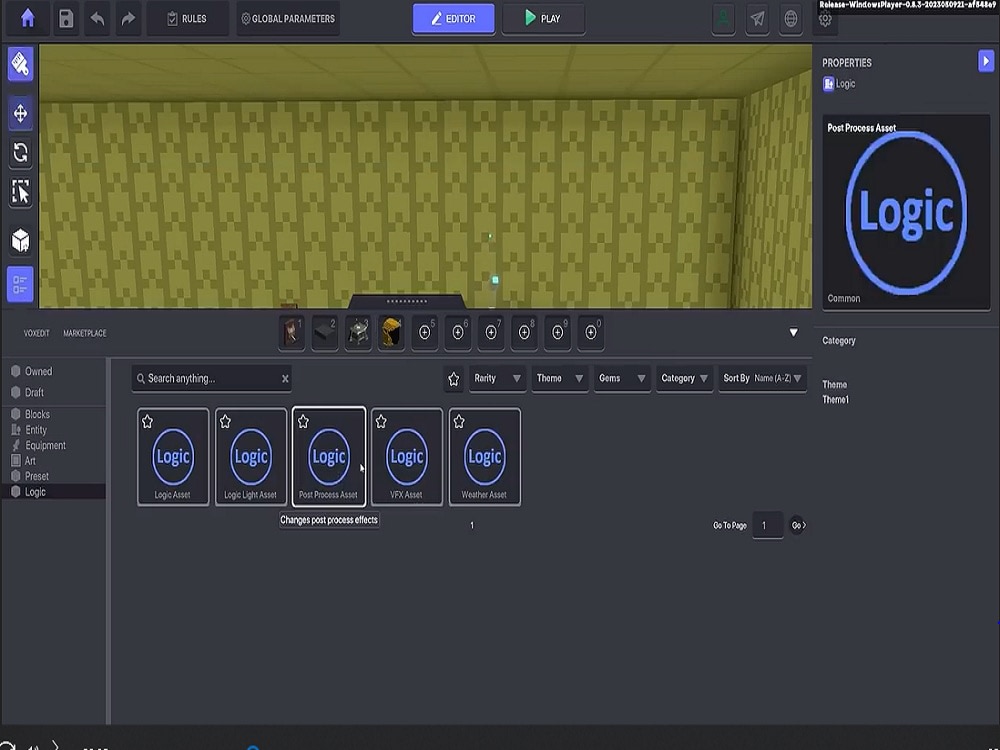Open the Rarity filter dropdown
The image size is (1000, 750).
(497, 378)
